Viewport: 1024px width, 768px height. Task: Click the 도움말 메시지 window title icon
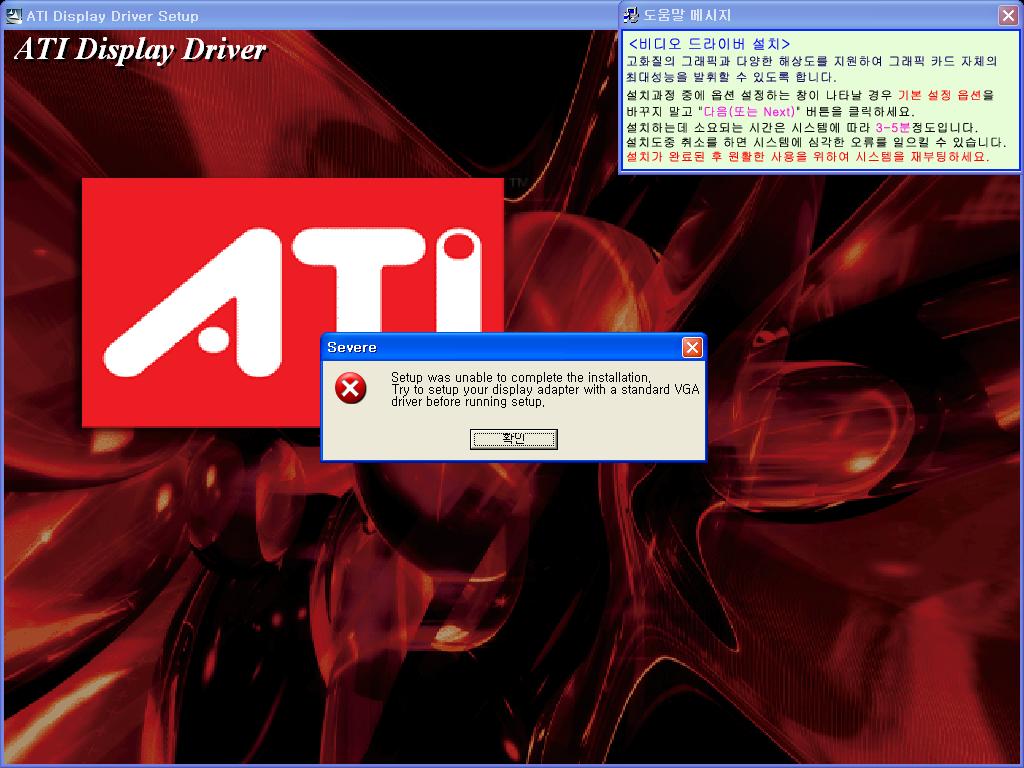(631, 15)
